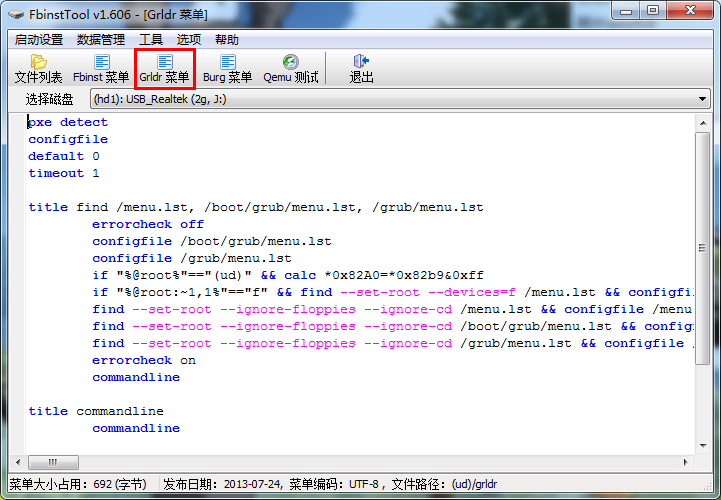Open the Burg 菜单 editor
Image resolution: width=721 pixels, height=500 pixels.
click(228, 69)
